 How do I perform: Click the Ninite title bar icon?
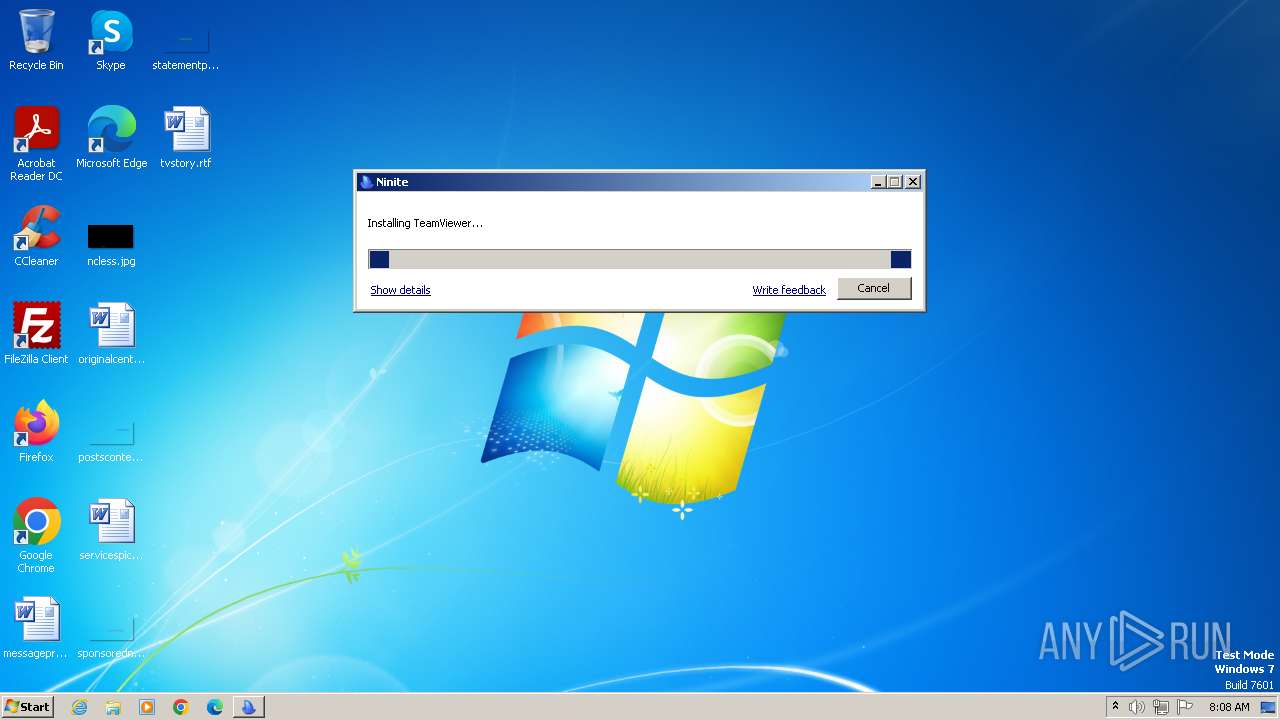(x=366, y=182)
